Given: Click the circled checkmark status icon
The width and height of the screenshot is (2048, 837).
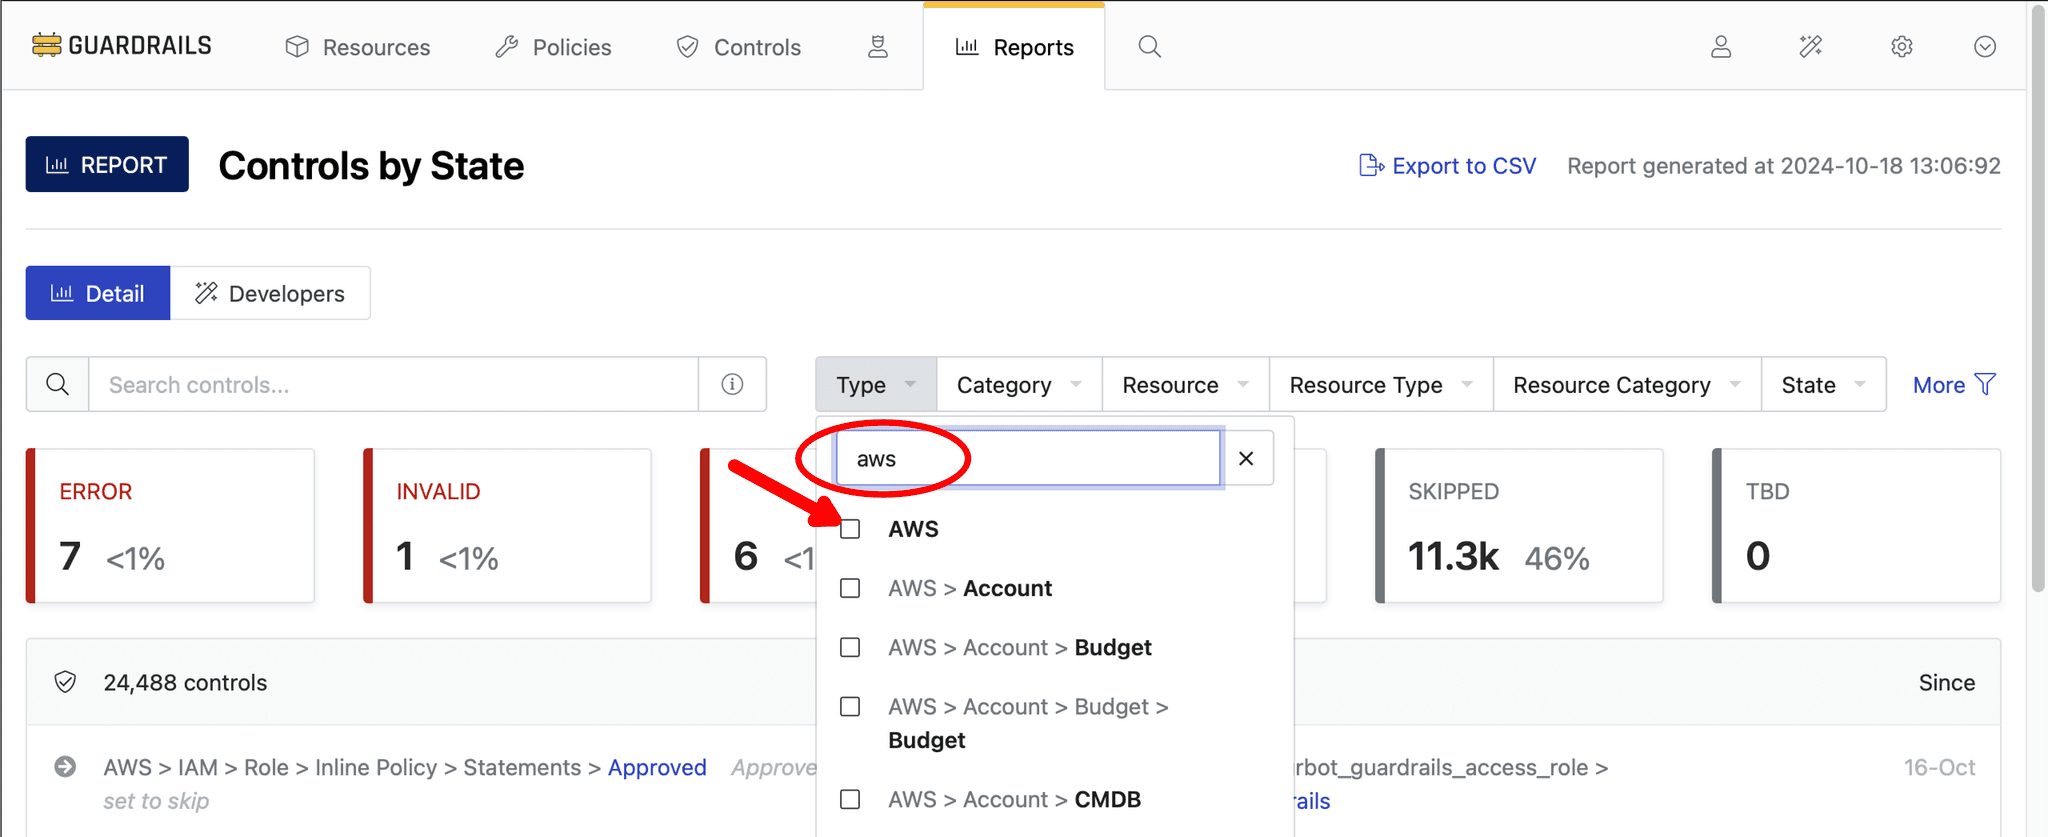Looking at the screenshot, I should coord(1985,47).
